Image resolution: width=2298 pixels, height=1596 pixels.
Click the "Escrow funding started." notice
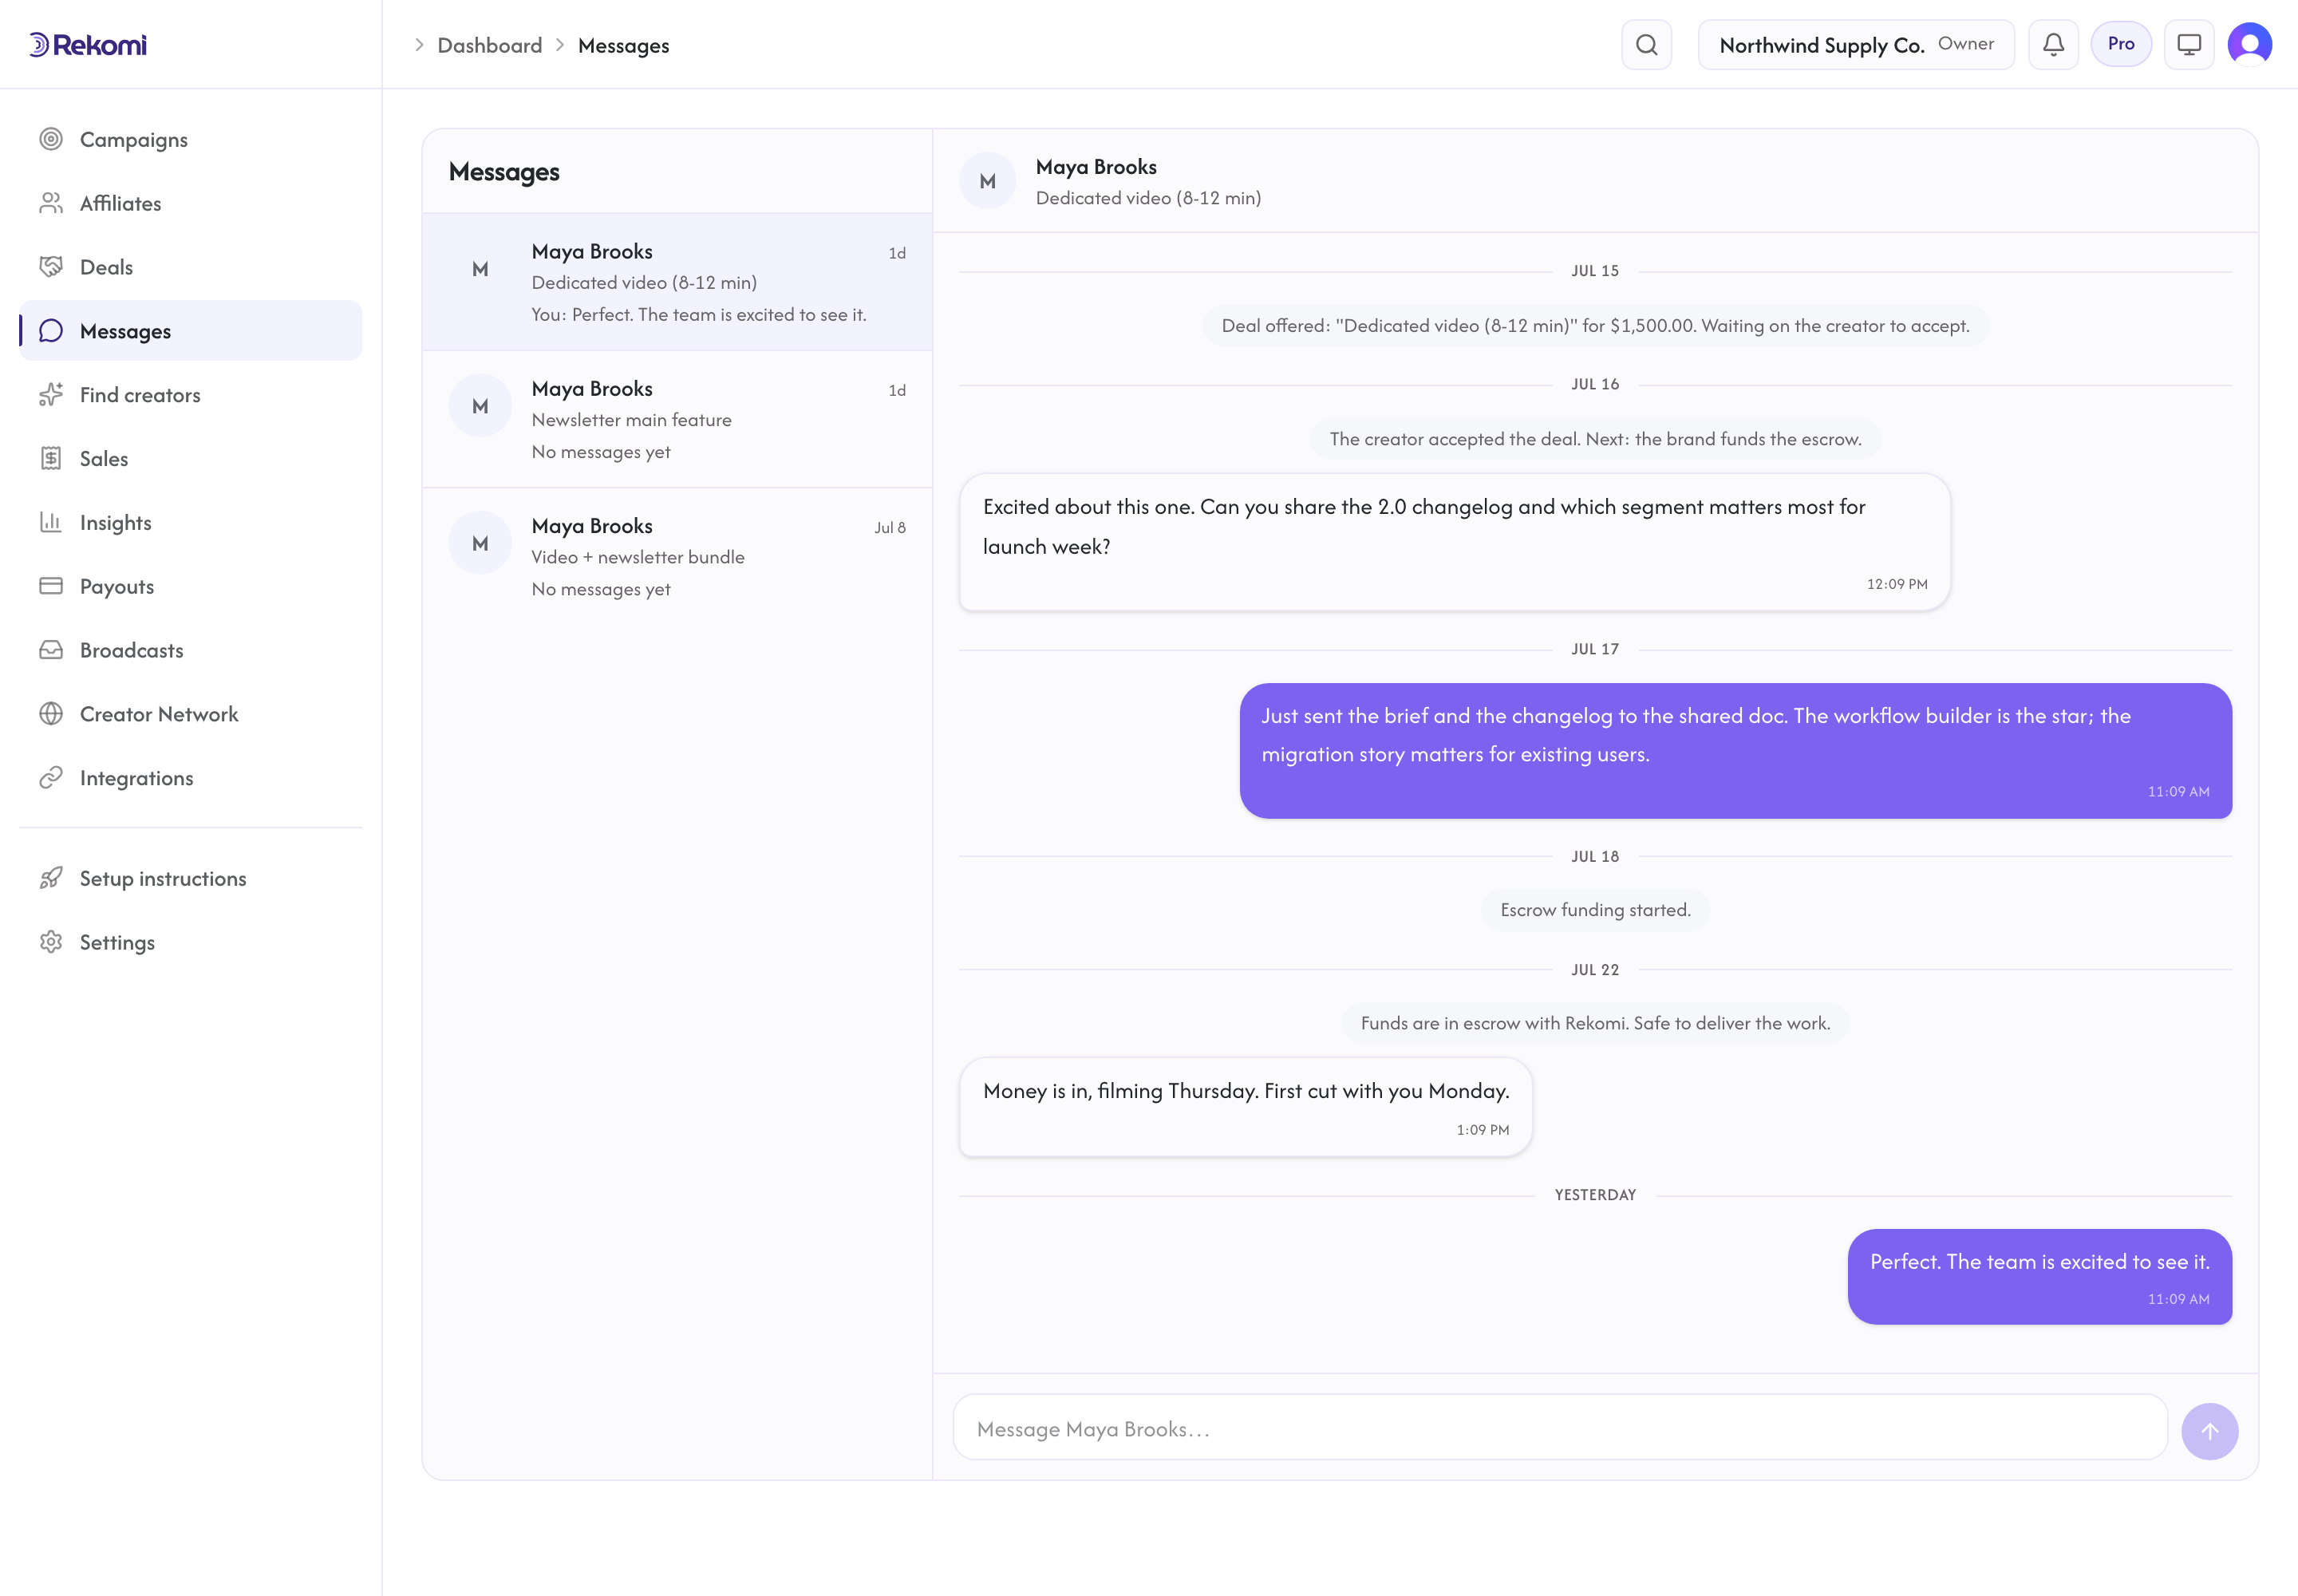point(1595,910)
